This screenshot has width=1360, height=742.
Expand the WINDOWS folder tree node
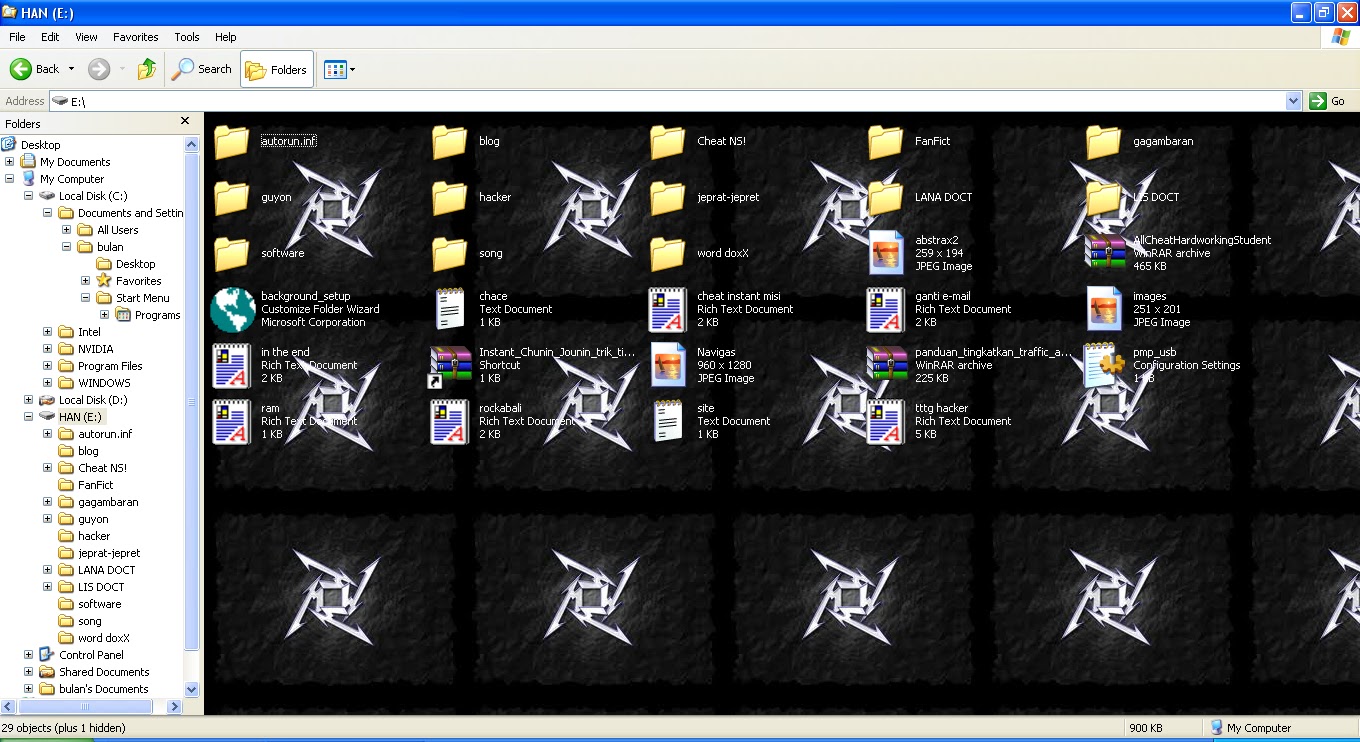tap(48, 383)
